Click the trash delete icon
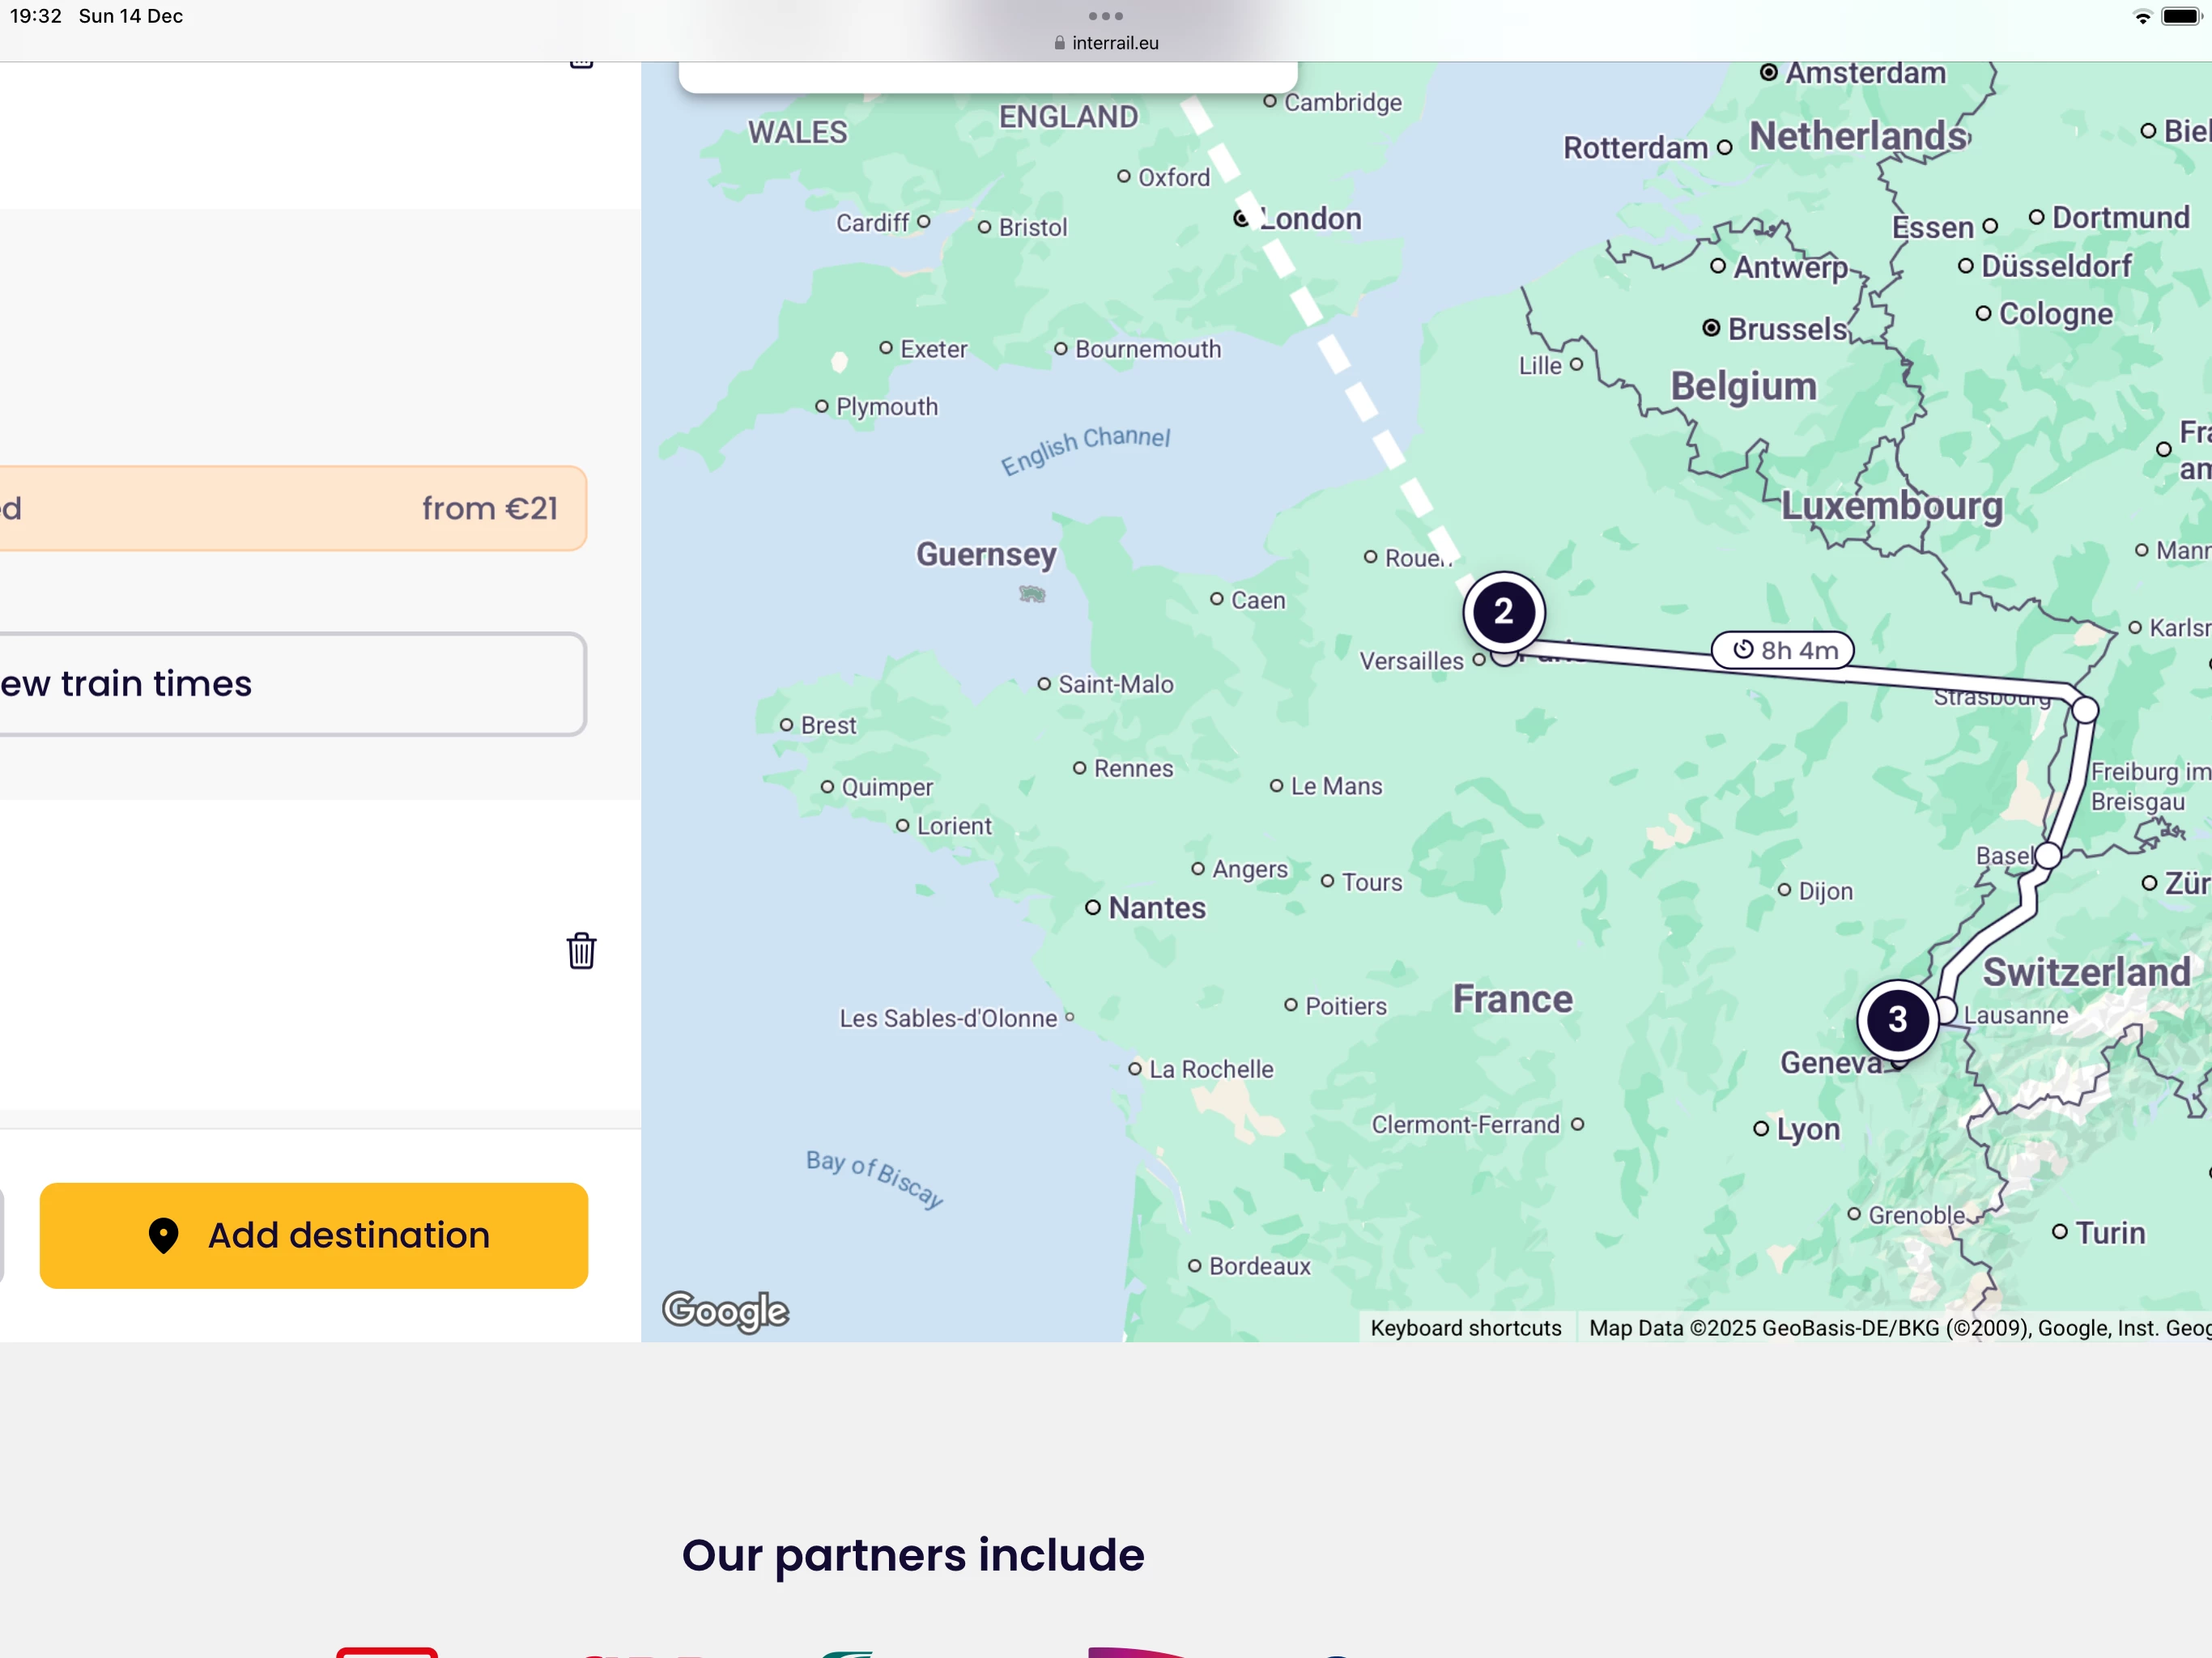The image size is (2212, 1658). coord(581,951)
